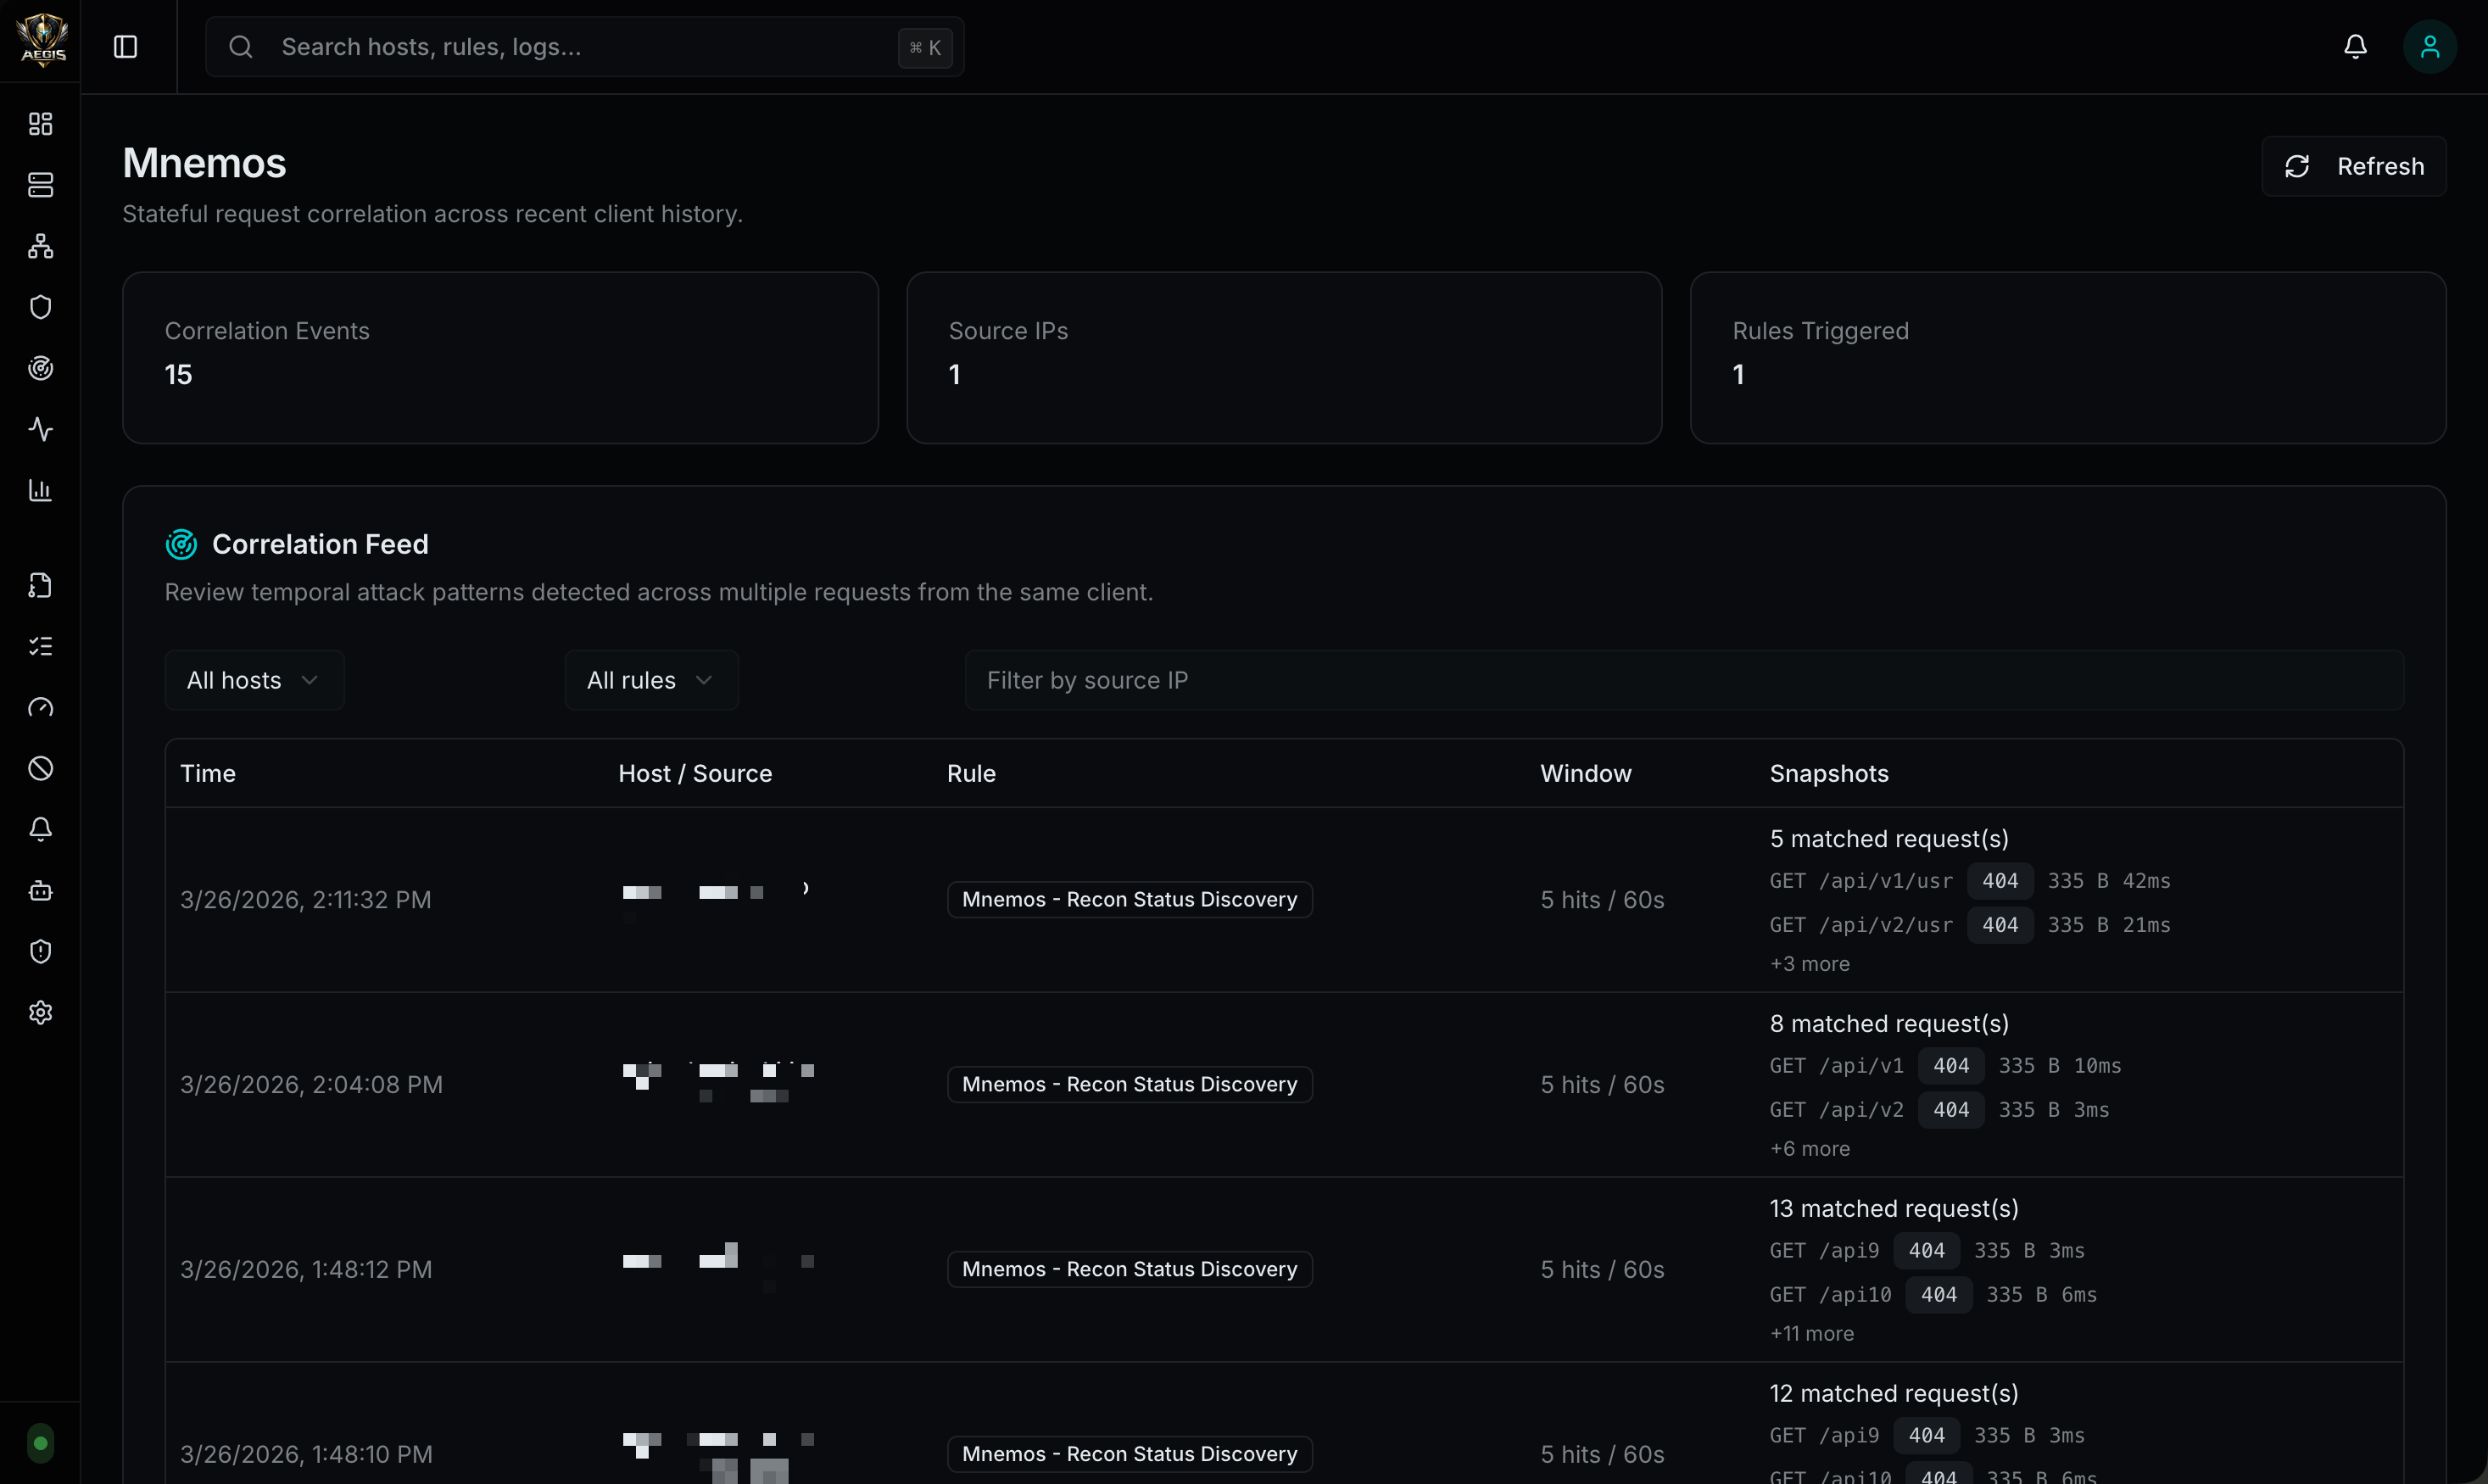The image size is (2488, 1484).
Task: Click the green status indicator at sidebar bottom
Action: [x=40, y=1443]
